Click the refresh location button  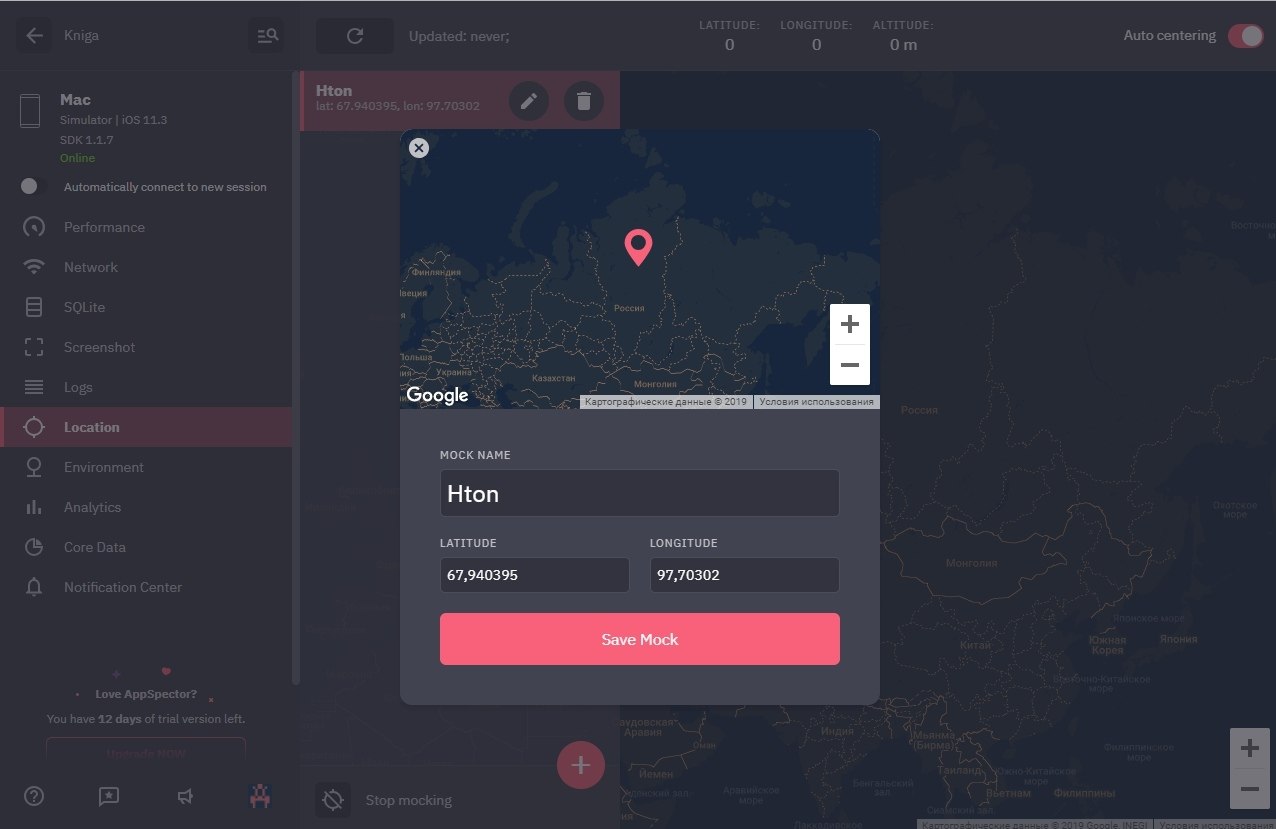354,36
